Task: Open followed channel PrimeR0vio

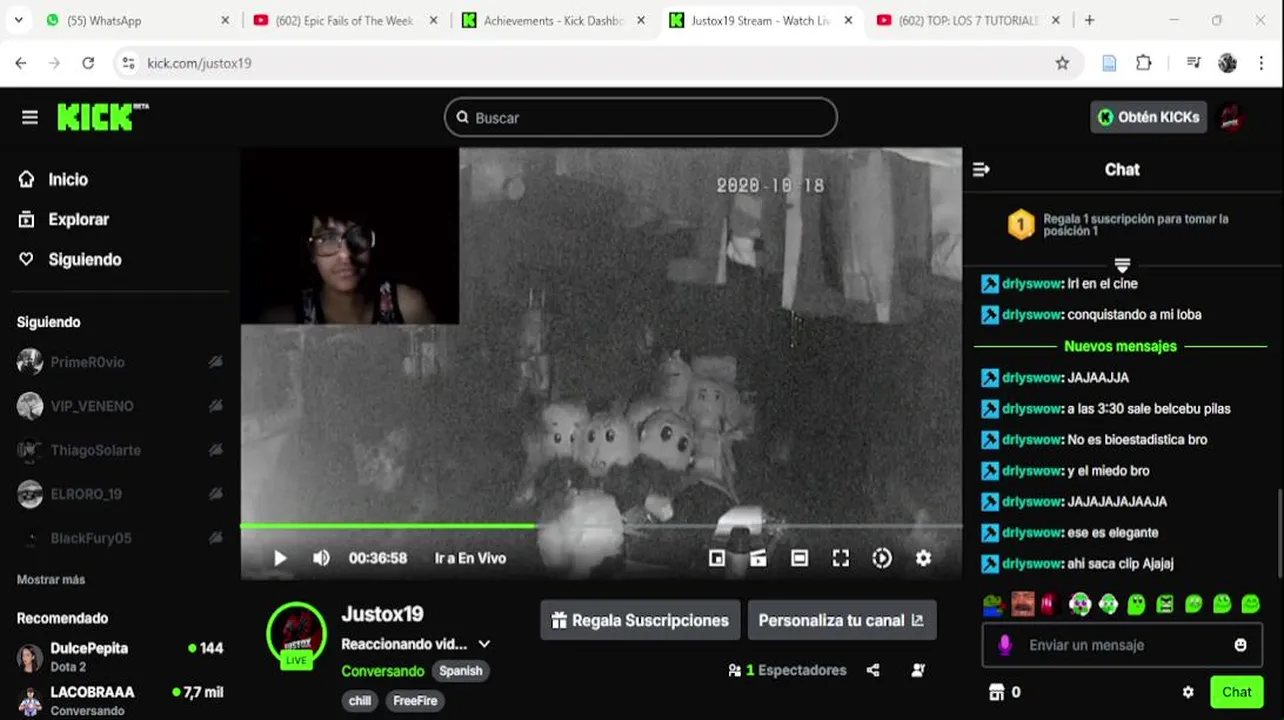Action: [120, 362]
